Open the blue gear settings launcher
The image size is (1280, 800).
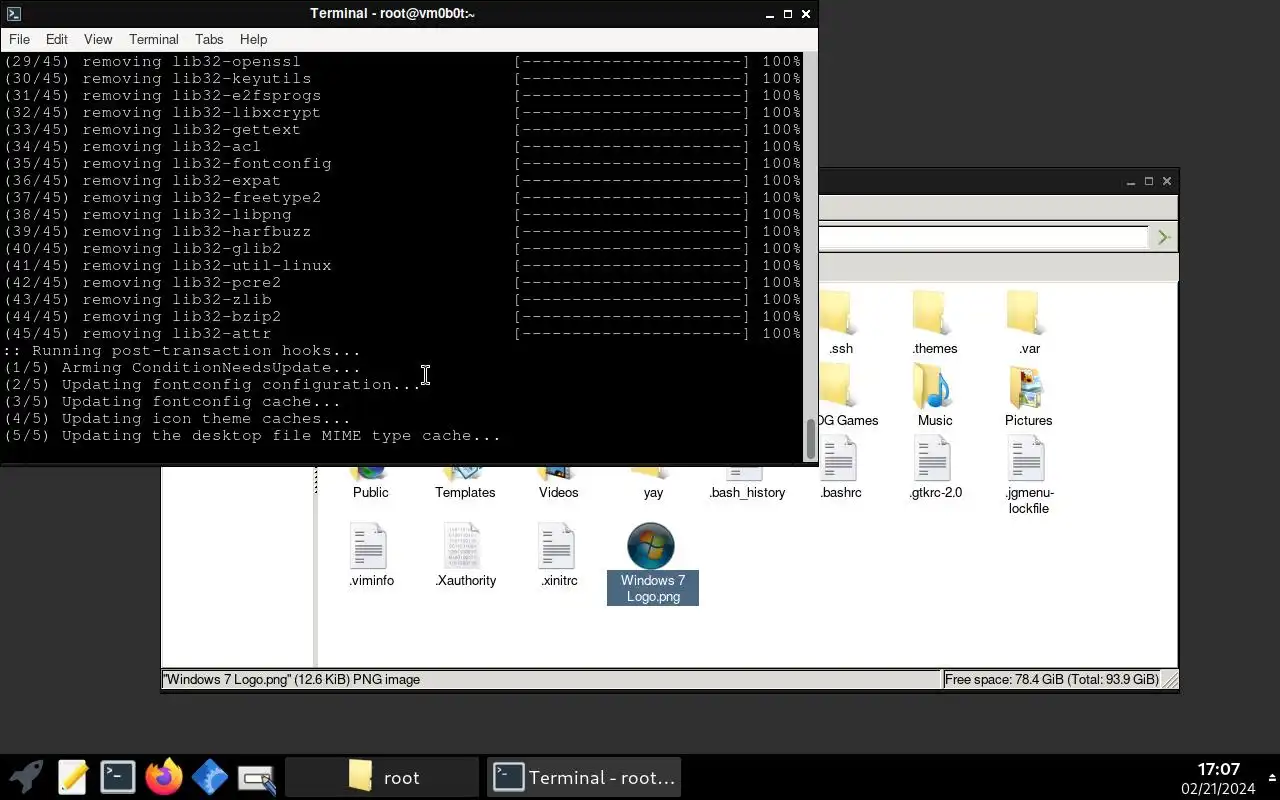point(209,777)
